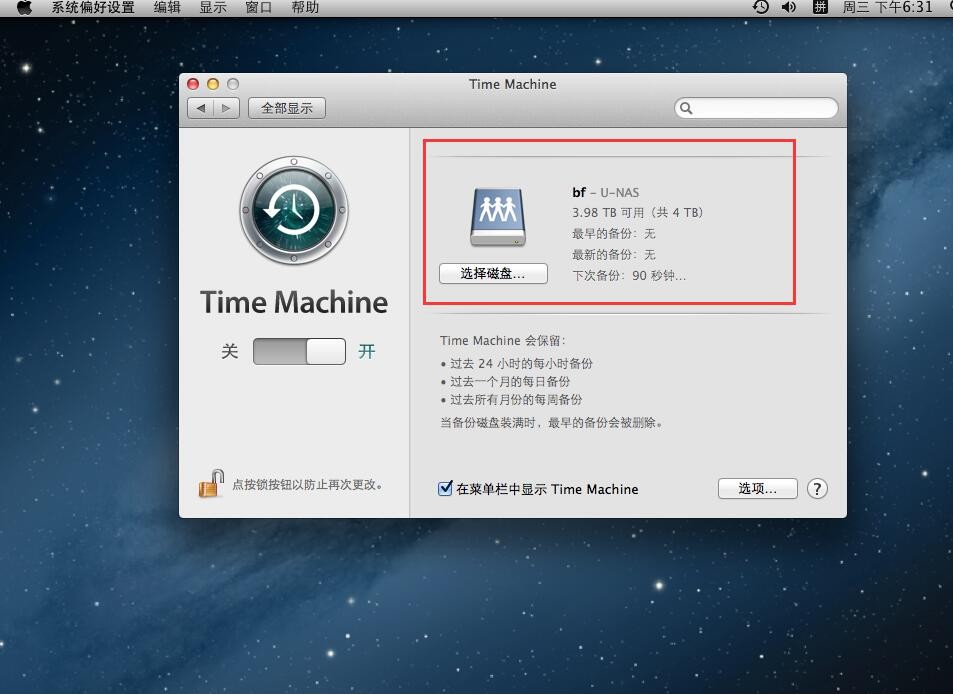Click the forward navigation arrow
The image size is (954, 695).
pyautogui.click(x=225, y=107)
